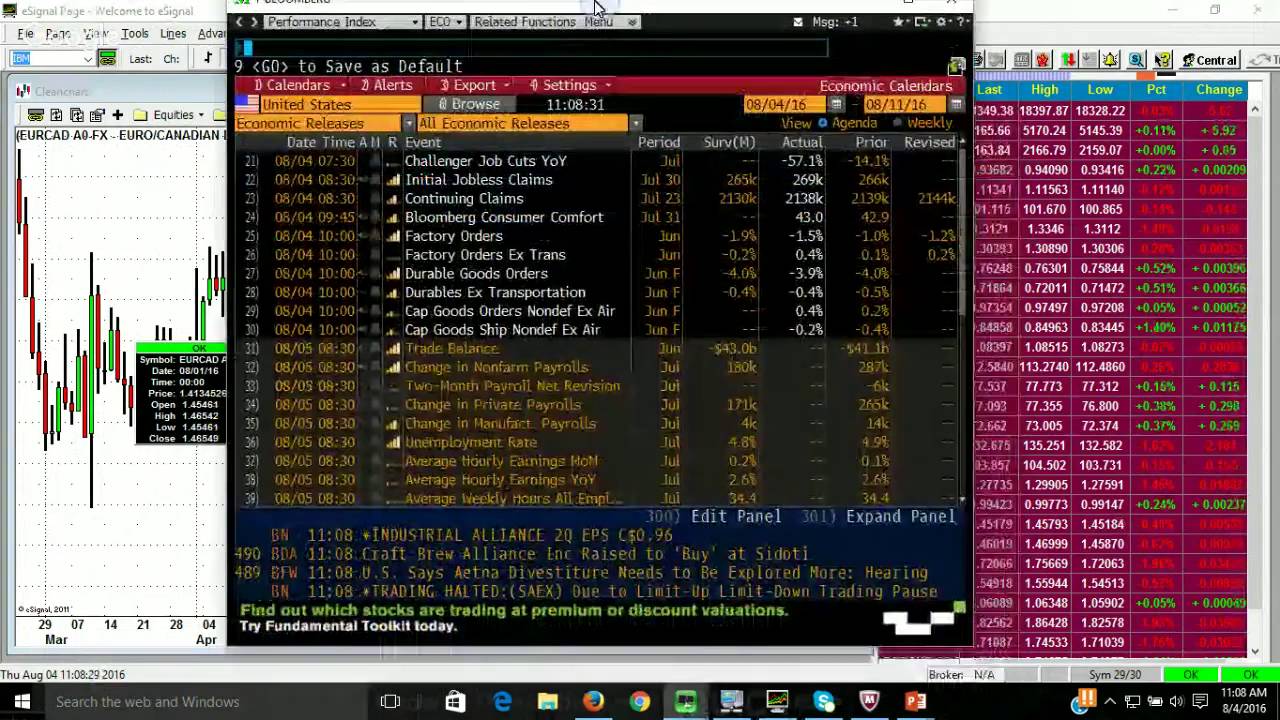The width and height of the screenshot is (1280, 720).
Task: Open the end date calendar picker
Action: (956, 104)
